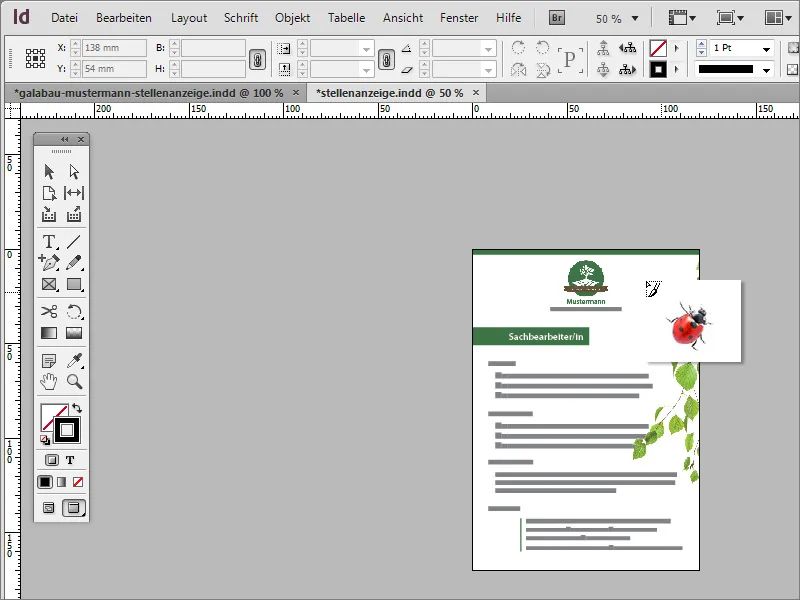Open the Ansicht menu
The image size is (800, 600).
(x=403, y=18)
